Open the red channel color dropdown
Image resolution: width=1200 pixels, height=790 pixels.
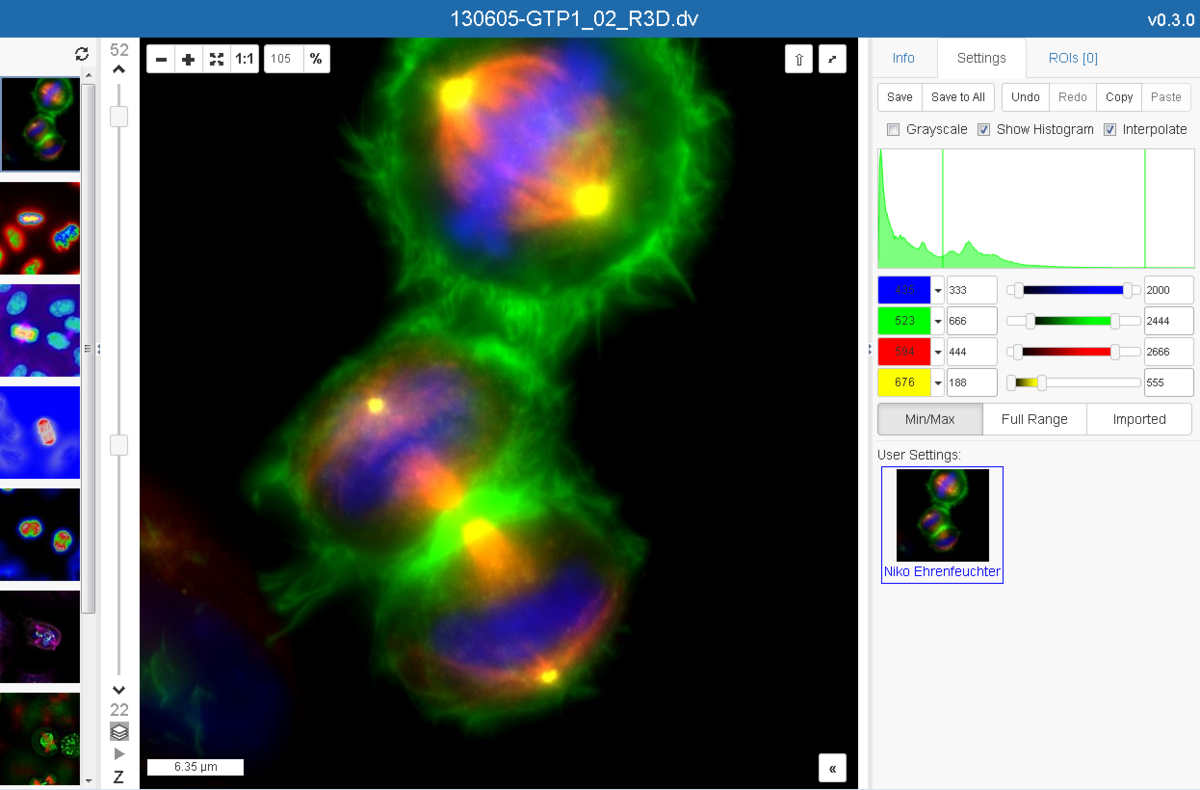click(938, 352)
